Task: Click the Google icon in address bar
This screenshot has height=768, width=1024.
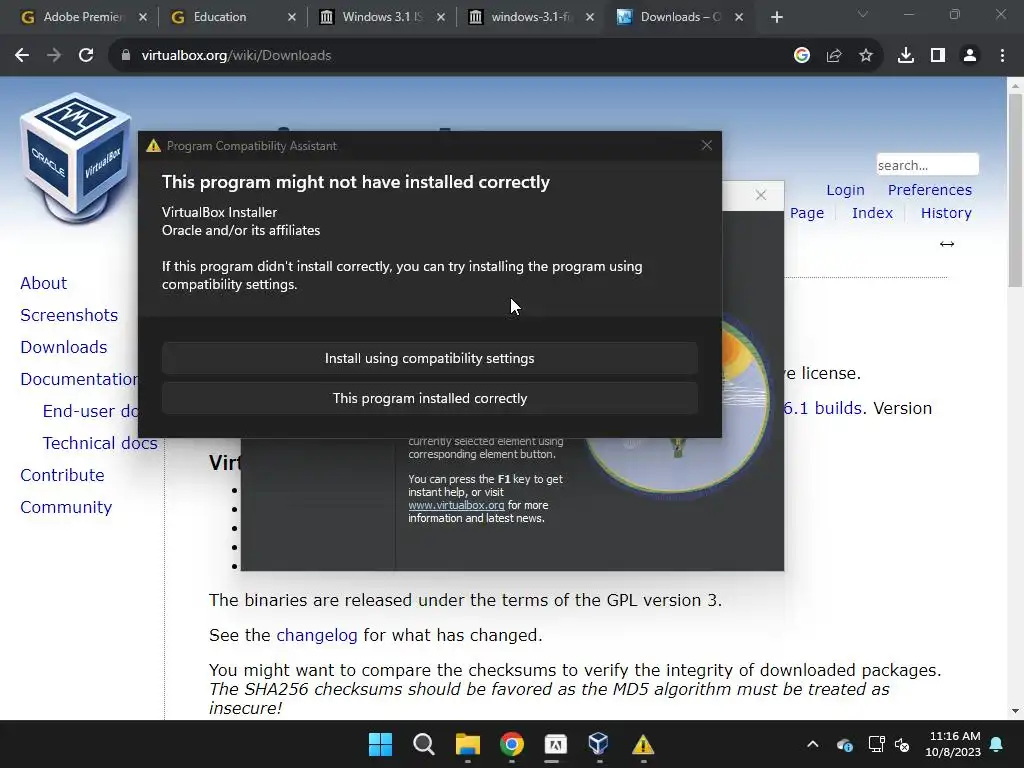Action: [802, 56]
